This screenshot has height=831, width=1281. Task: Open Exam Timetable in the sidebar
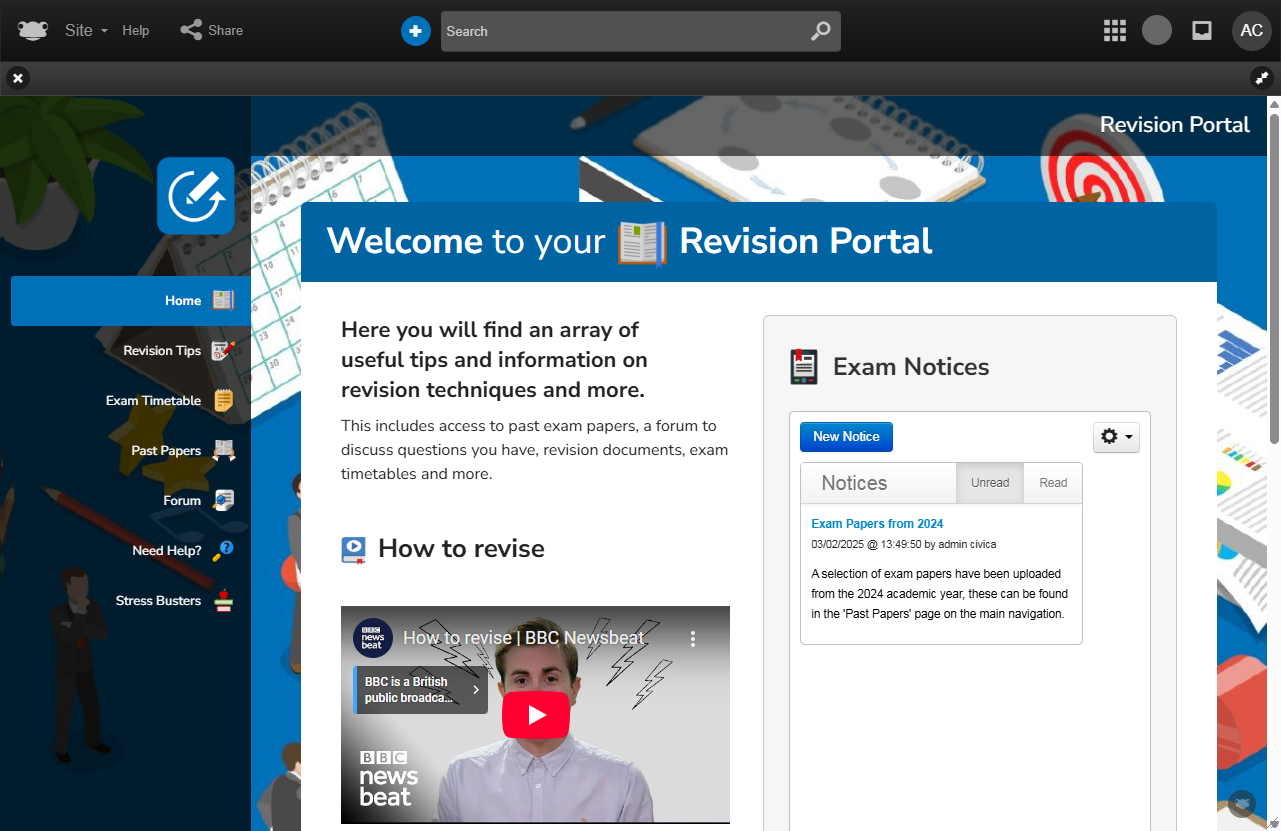154,401
